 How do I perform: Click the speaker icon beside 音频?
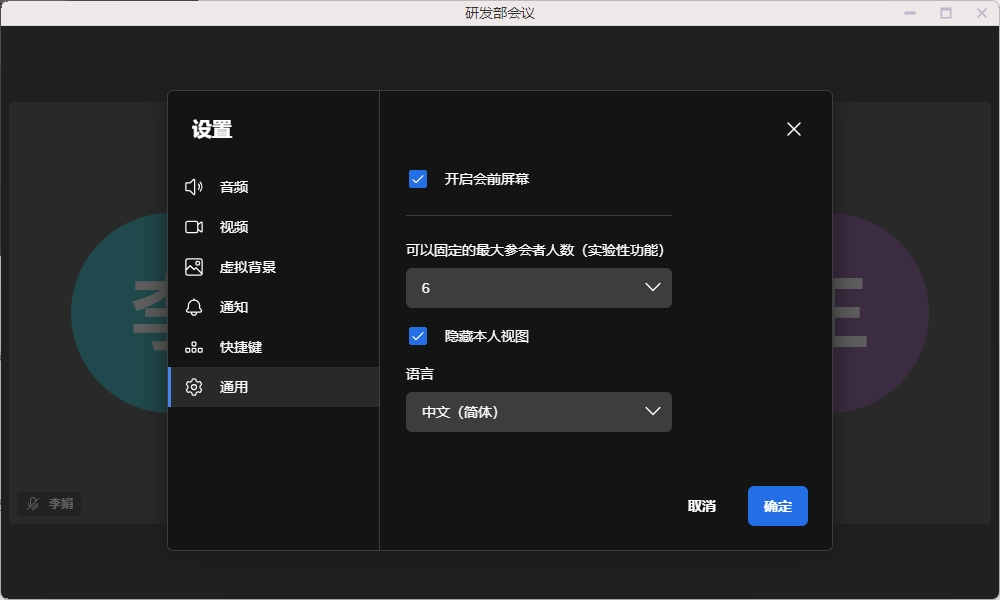(194, 187)
